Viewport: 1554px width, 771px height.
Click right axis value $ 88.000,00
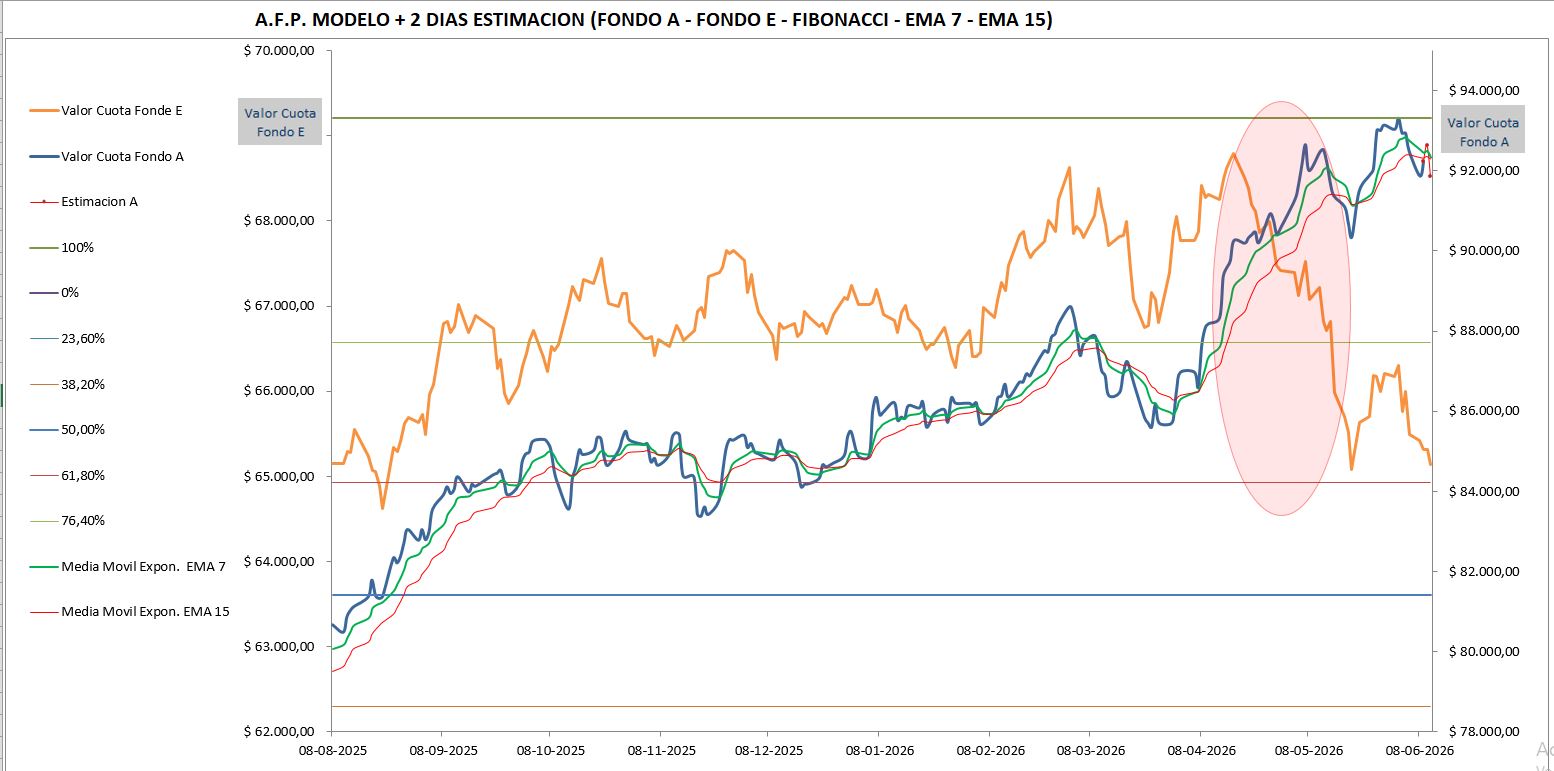[x=1484, y=330]
